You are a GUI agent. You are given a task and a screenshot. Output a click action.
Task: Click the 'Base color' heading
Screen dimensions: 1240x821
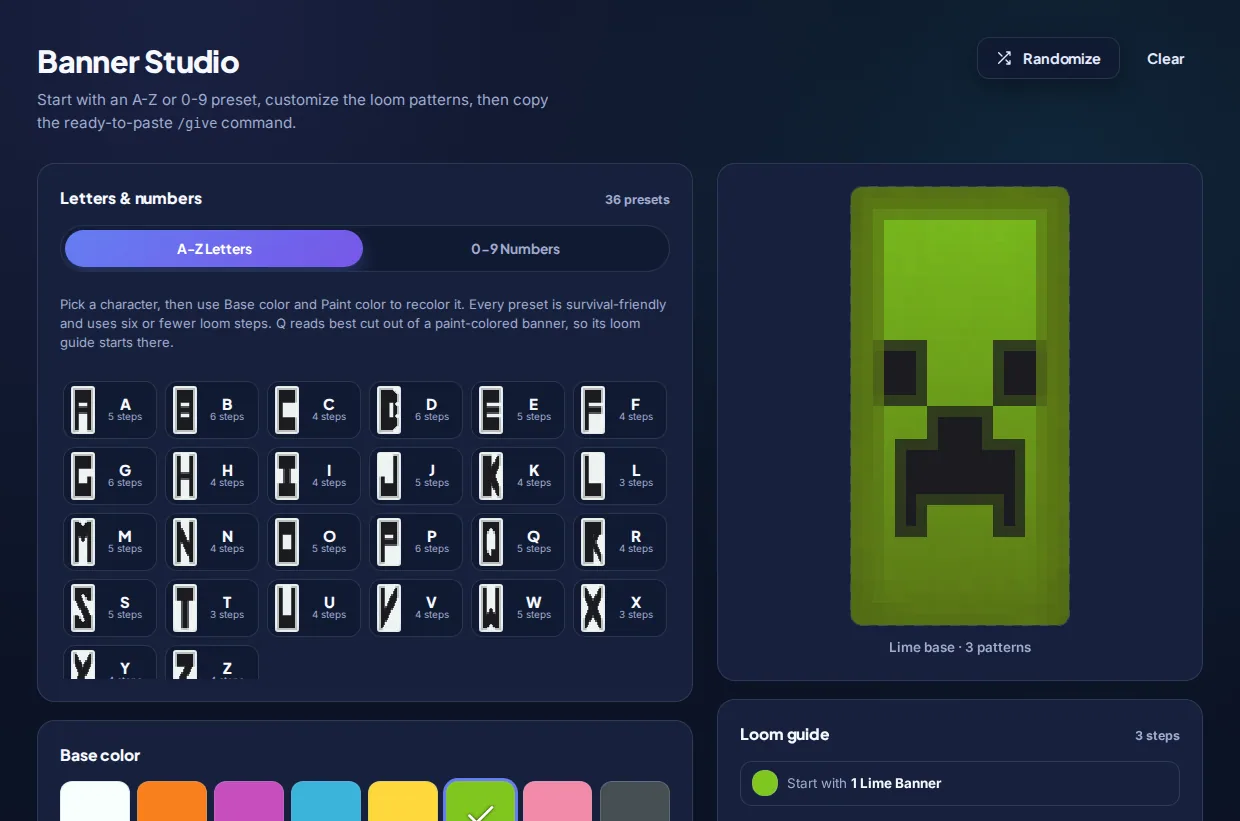click(100, 755)
